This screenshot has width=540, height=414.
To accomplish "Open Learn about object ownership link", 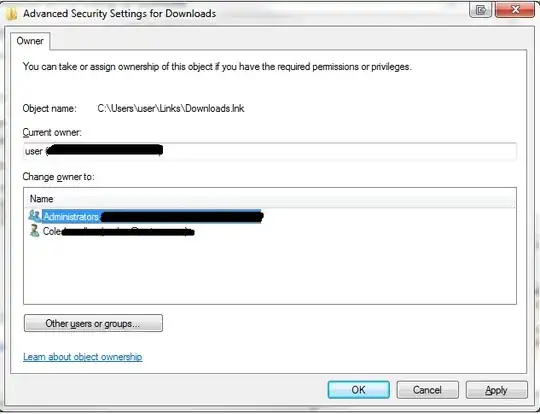I will (x=83, y=357).
